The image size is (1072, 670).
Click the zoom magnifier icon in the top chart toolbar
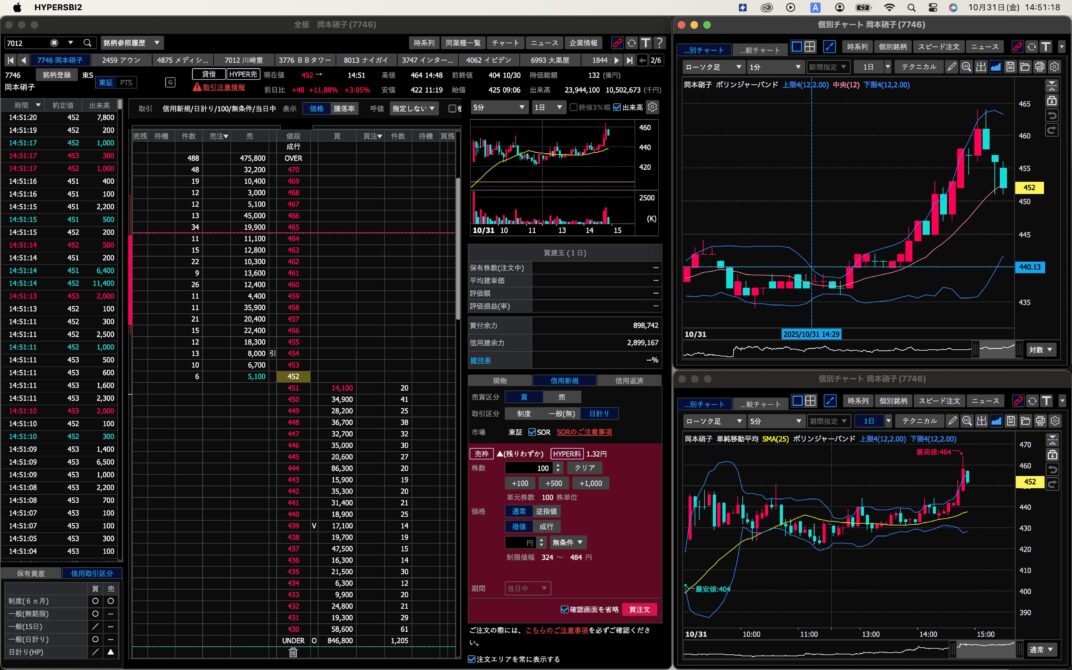pyautogui.click(x=967, y=67)
